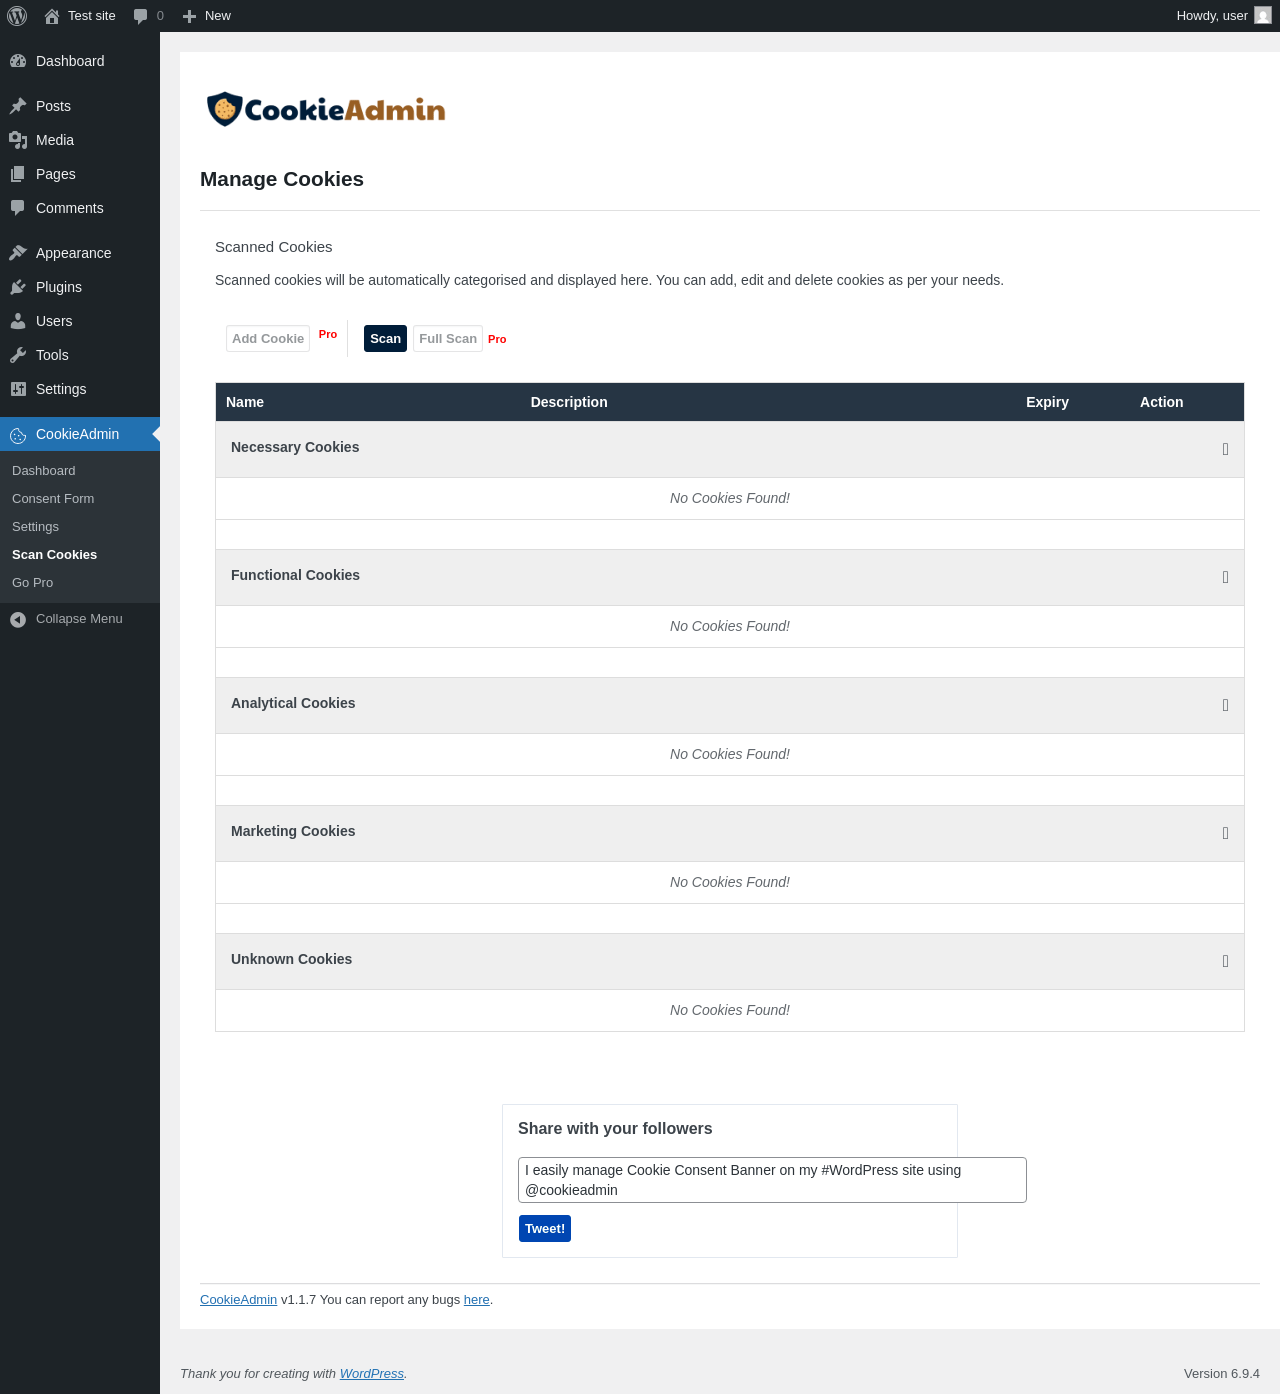Click the Version 6.9.4 text
1280x1394 pixels.
[x=1222, y=1374]
